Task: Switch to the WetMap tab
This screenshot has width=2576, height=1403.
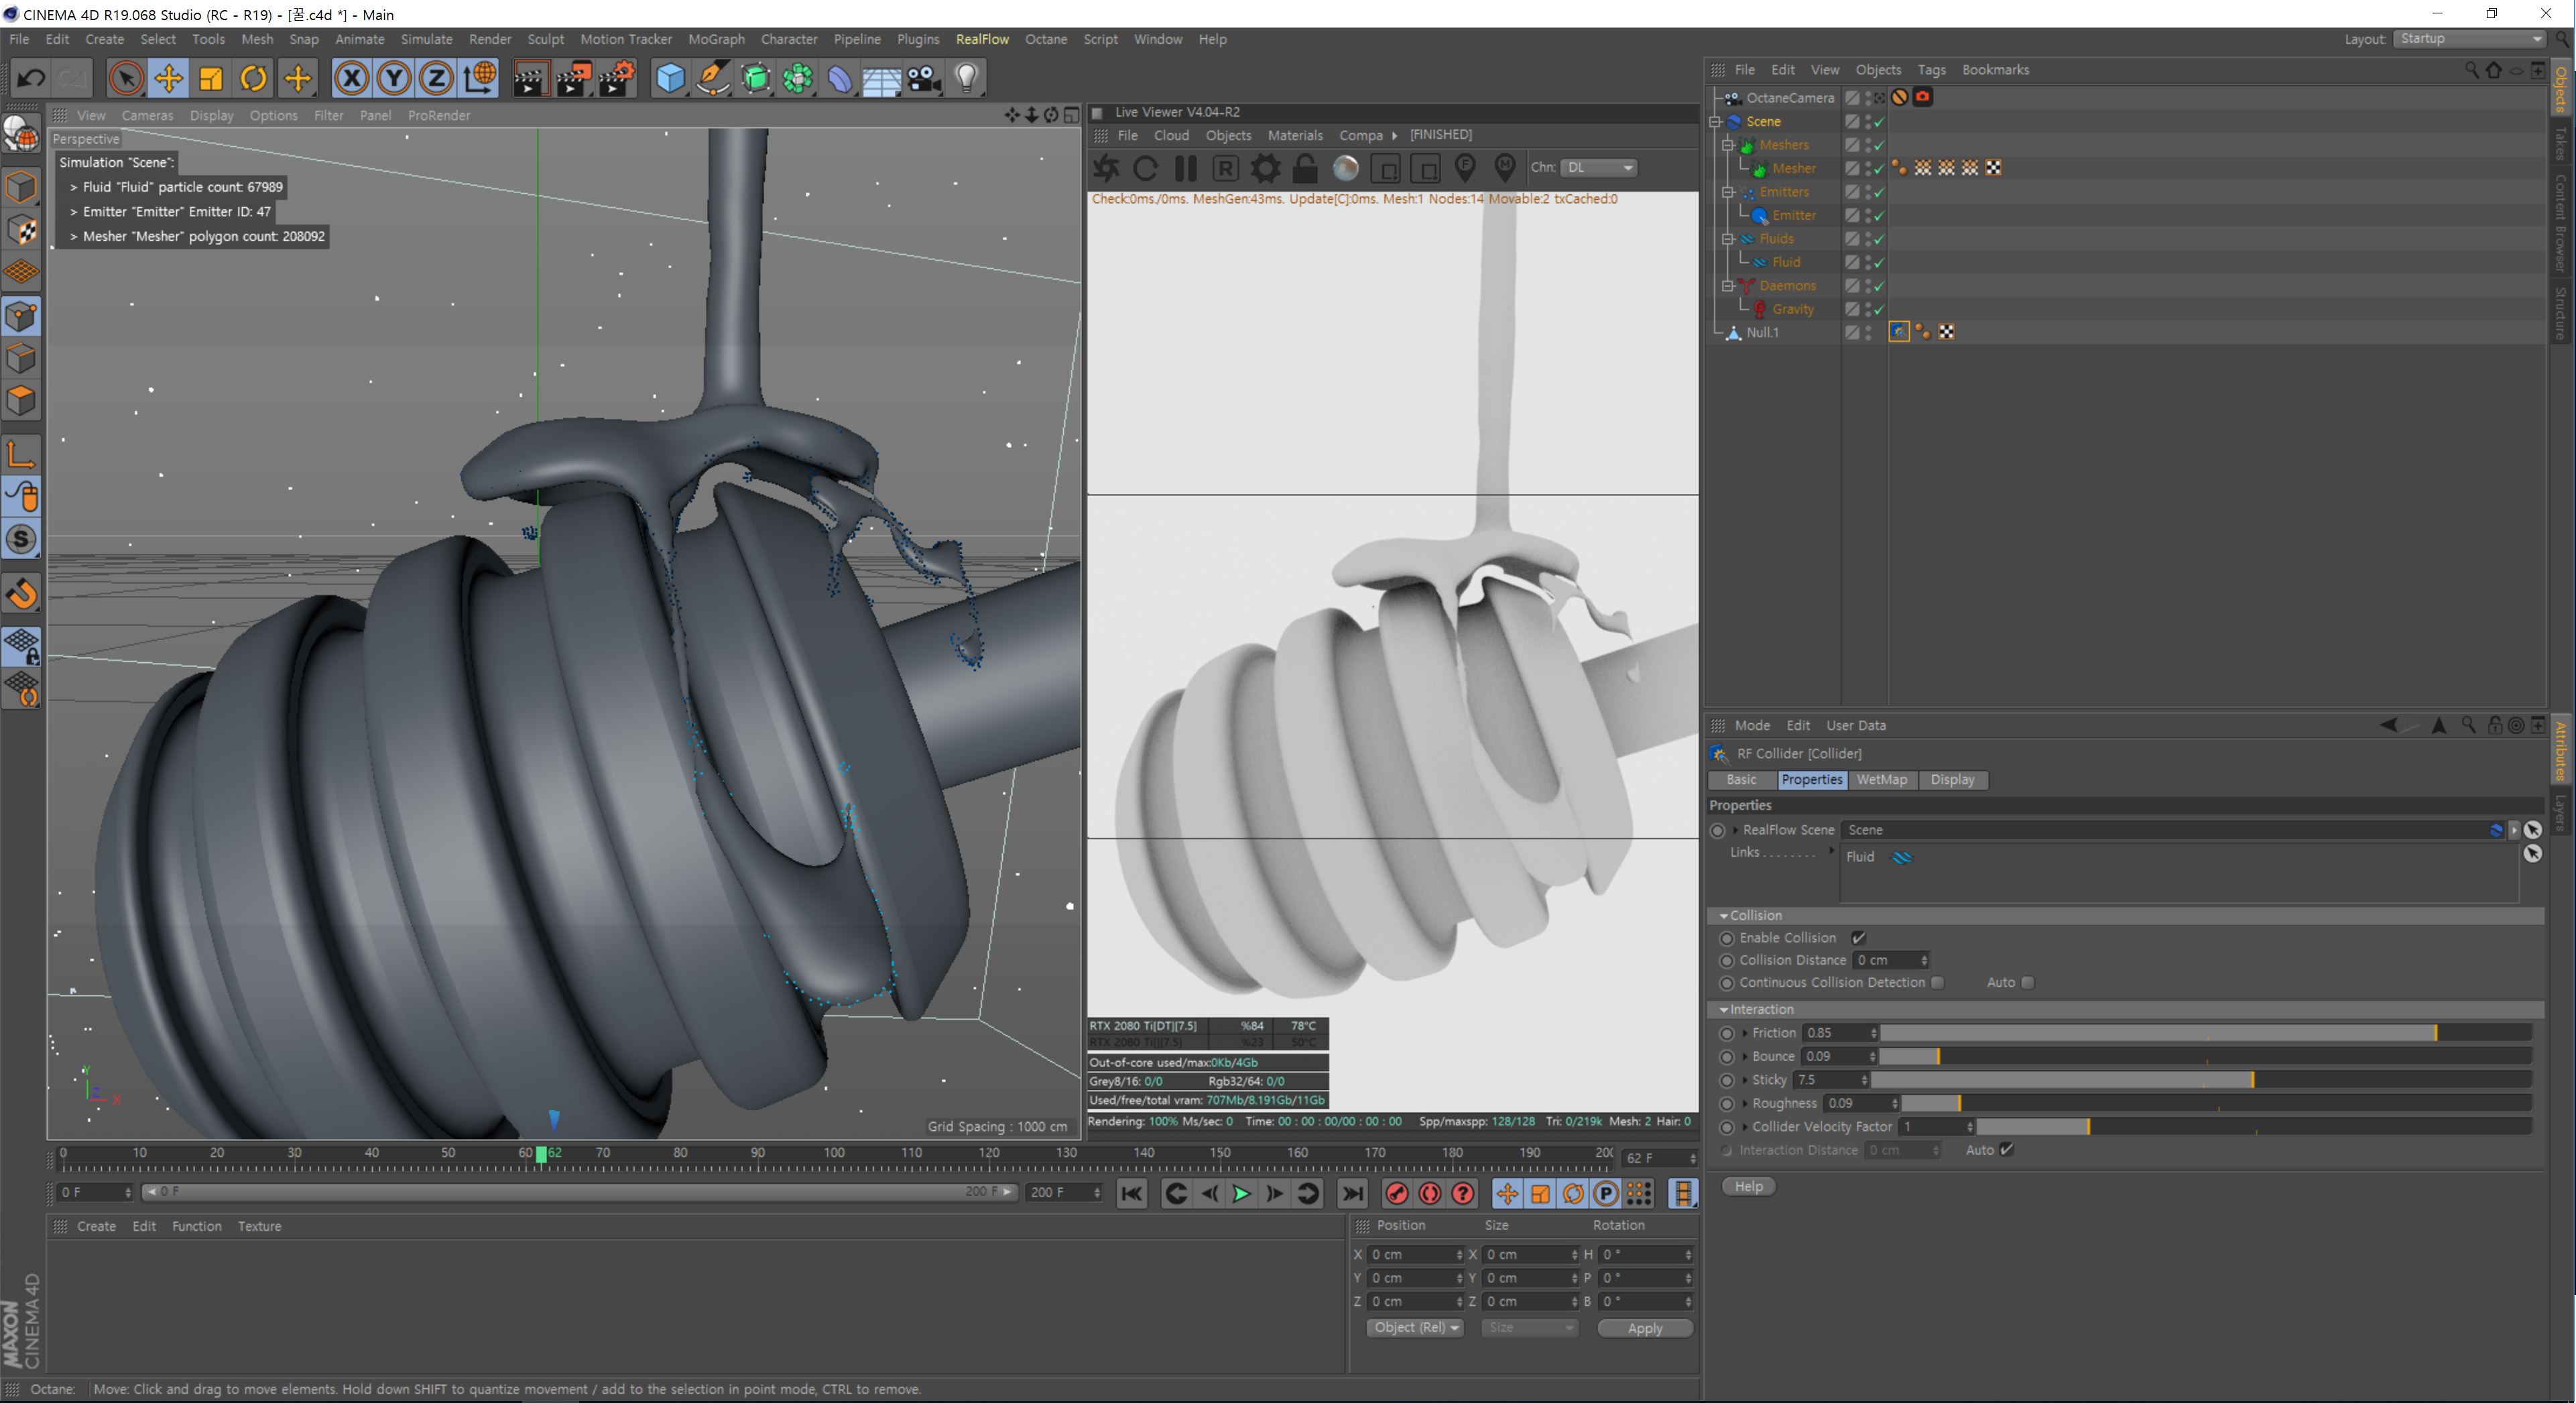Action: point(1881,780)
